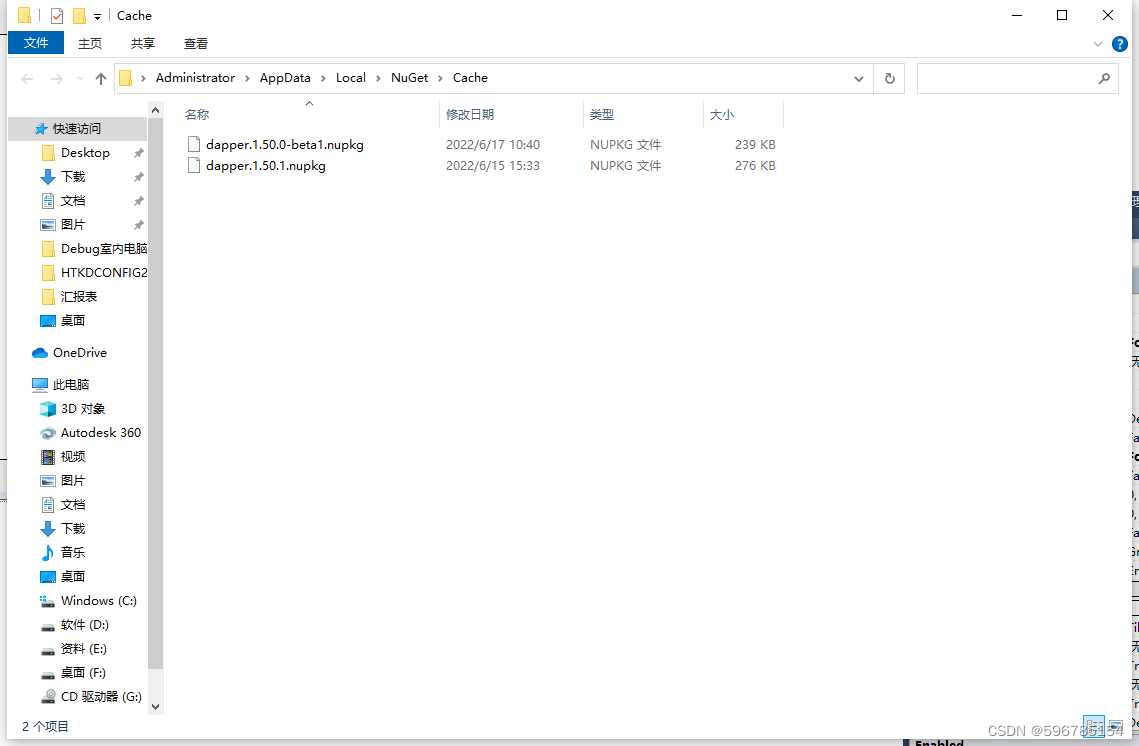Click the Properties checkmark toolbar icon
Screen dimensions: 1139x746
(x=57, y=15)
